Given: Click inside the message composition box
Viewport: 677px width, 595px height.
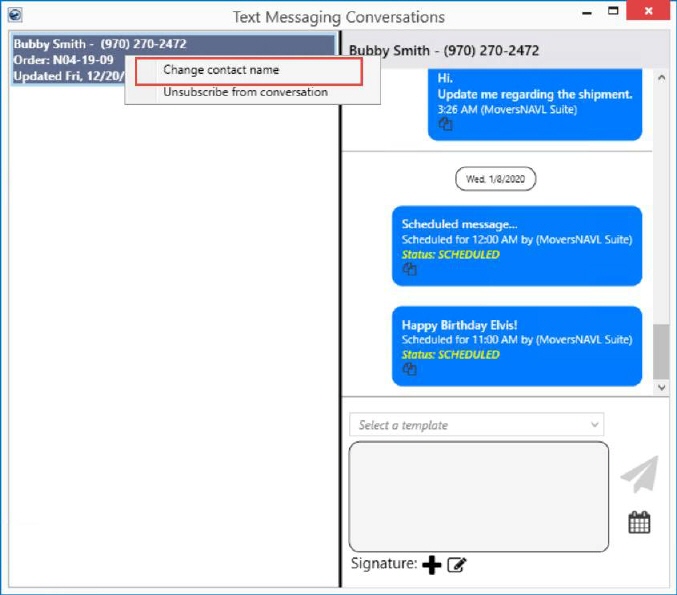Looking at the screenshot, I should 478,496.
